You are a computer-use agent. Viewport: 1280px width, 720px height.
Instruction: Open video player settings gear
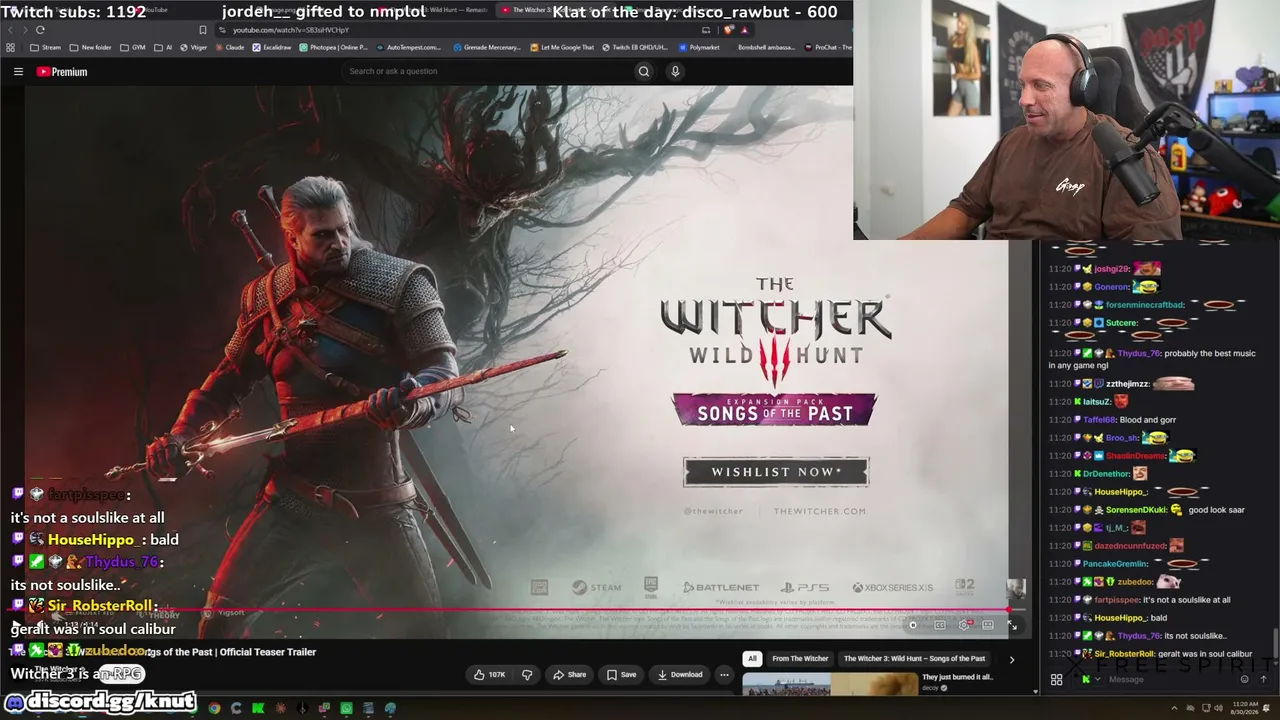coord(964,625)
